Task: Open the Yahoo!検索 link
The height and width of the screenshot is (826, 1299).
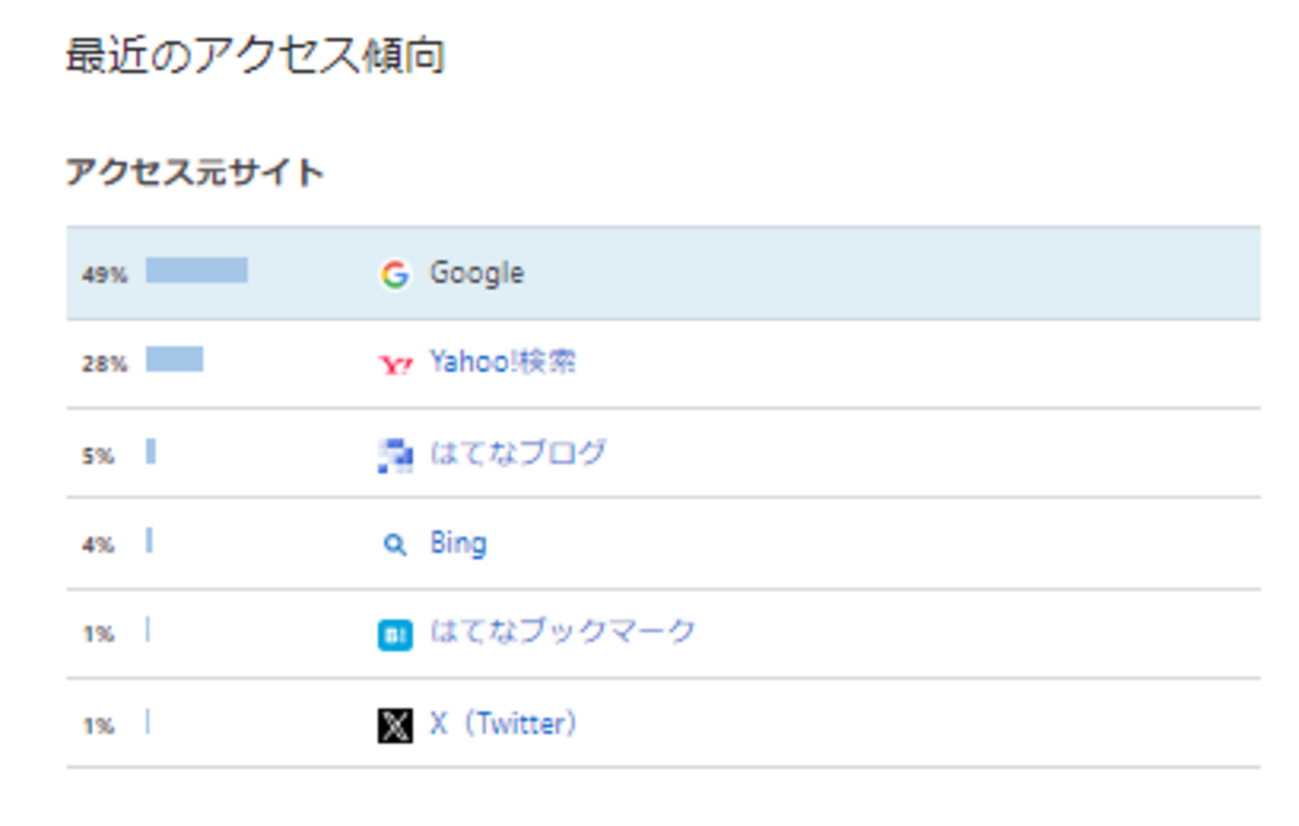Action: [x=502, y=362]
